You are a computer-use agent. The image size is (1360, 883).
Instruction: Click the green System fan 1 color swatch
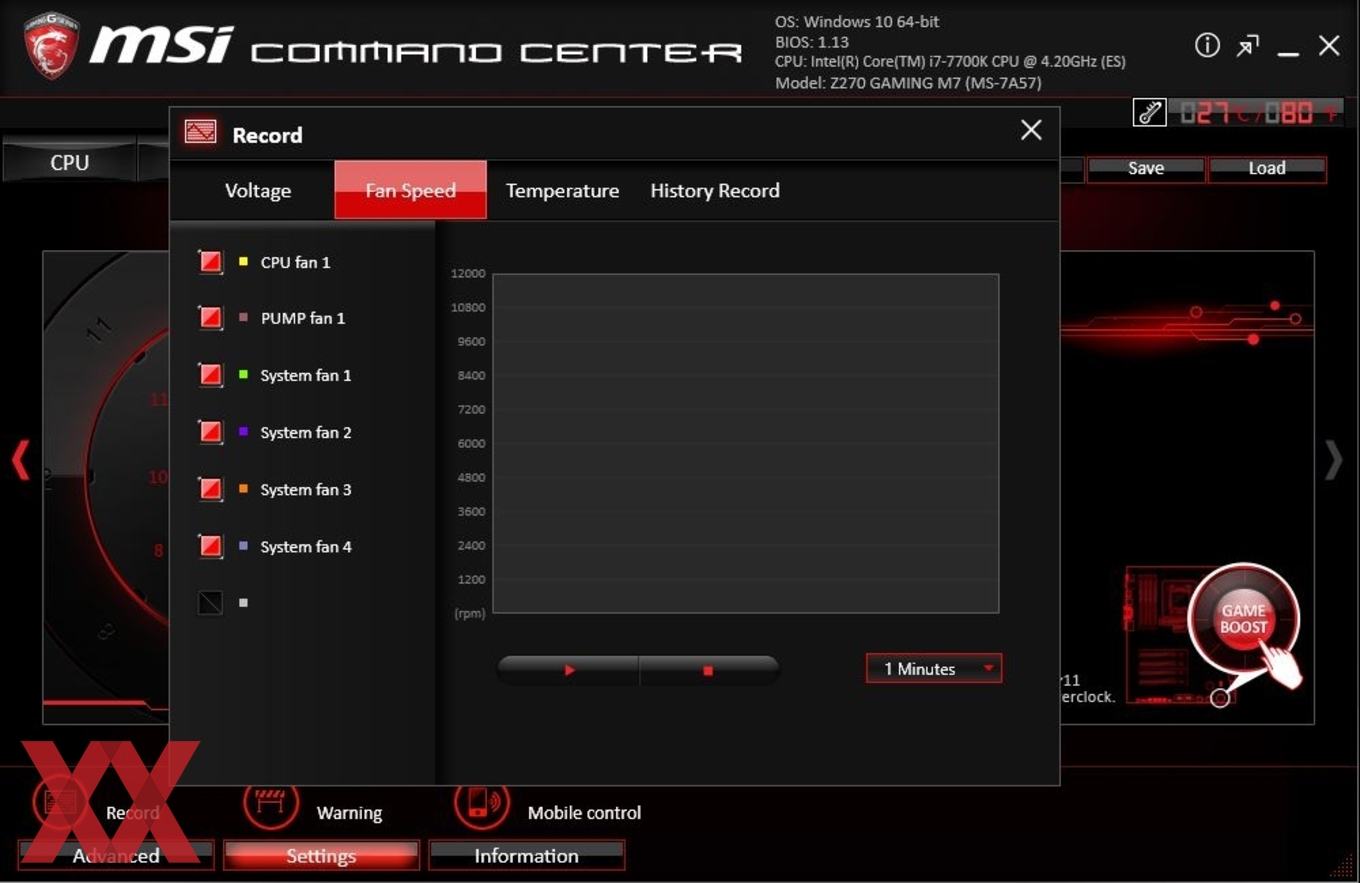[x=244, y=374]
